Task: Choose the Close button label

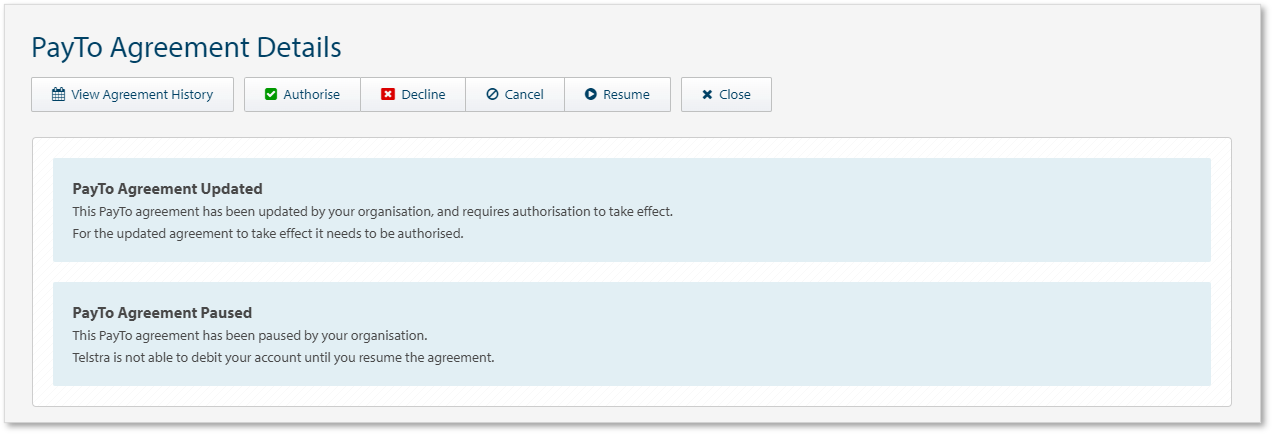Action: pos(735,95)
